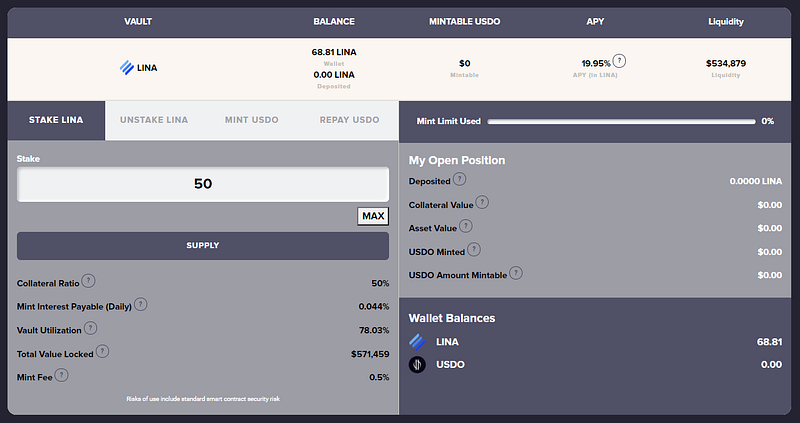Click the 0.044% mint interest value

pyautogui.click(x=374, y=307)
